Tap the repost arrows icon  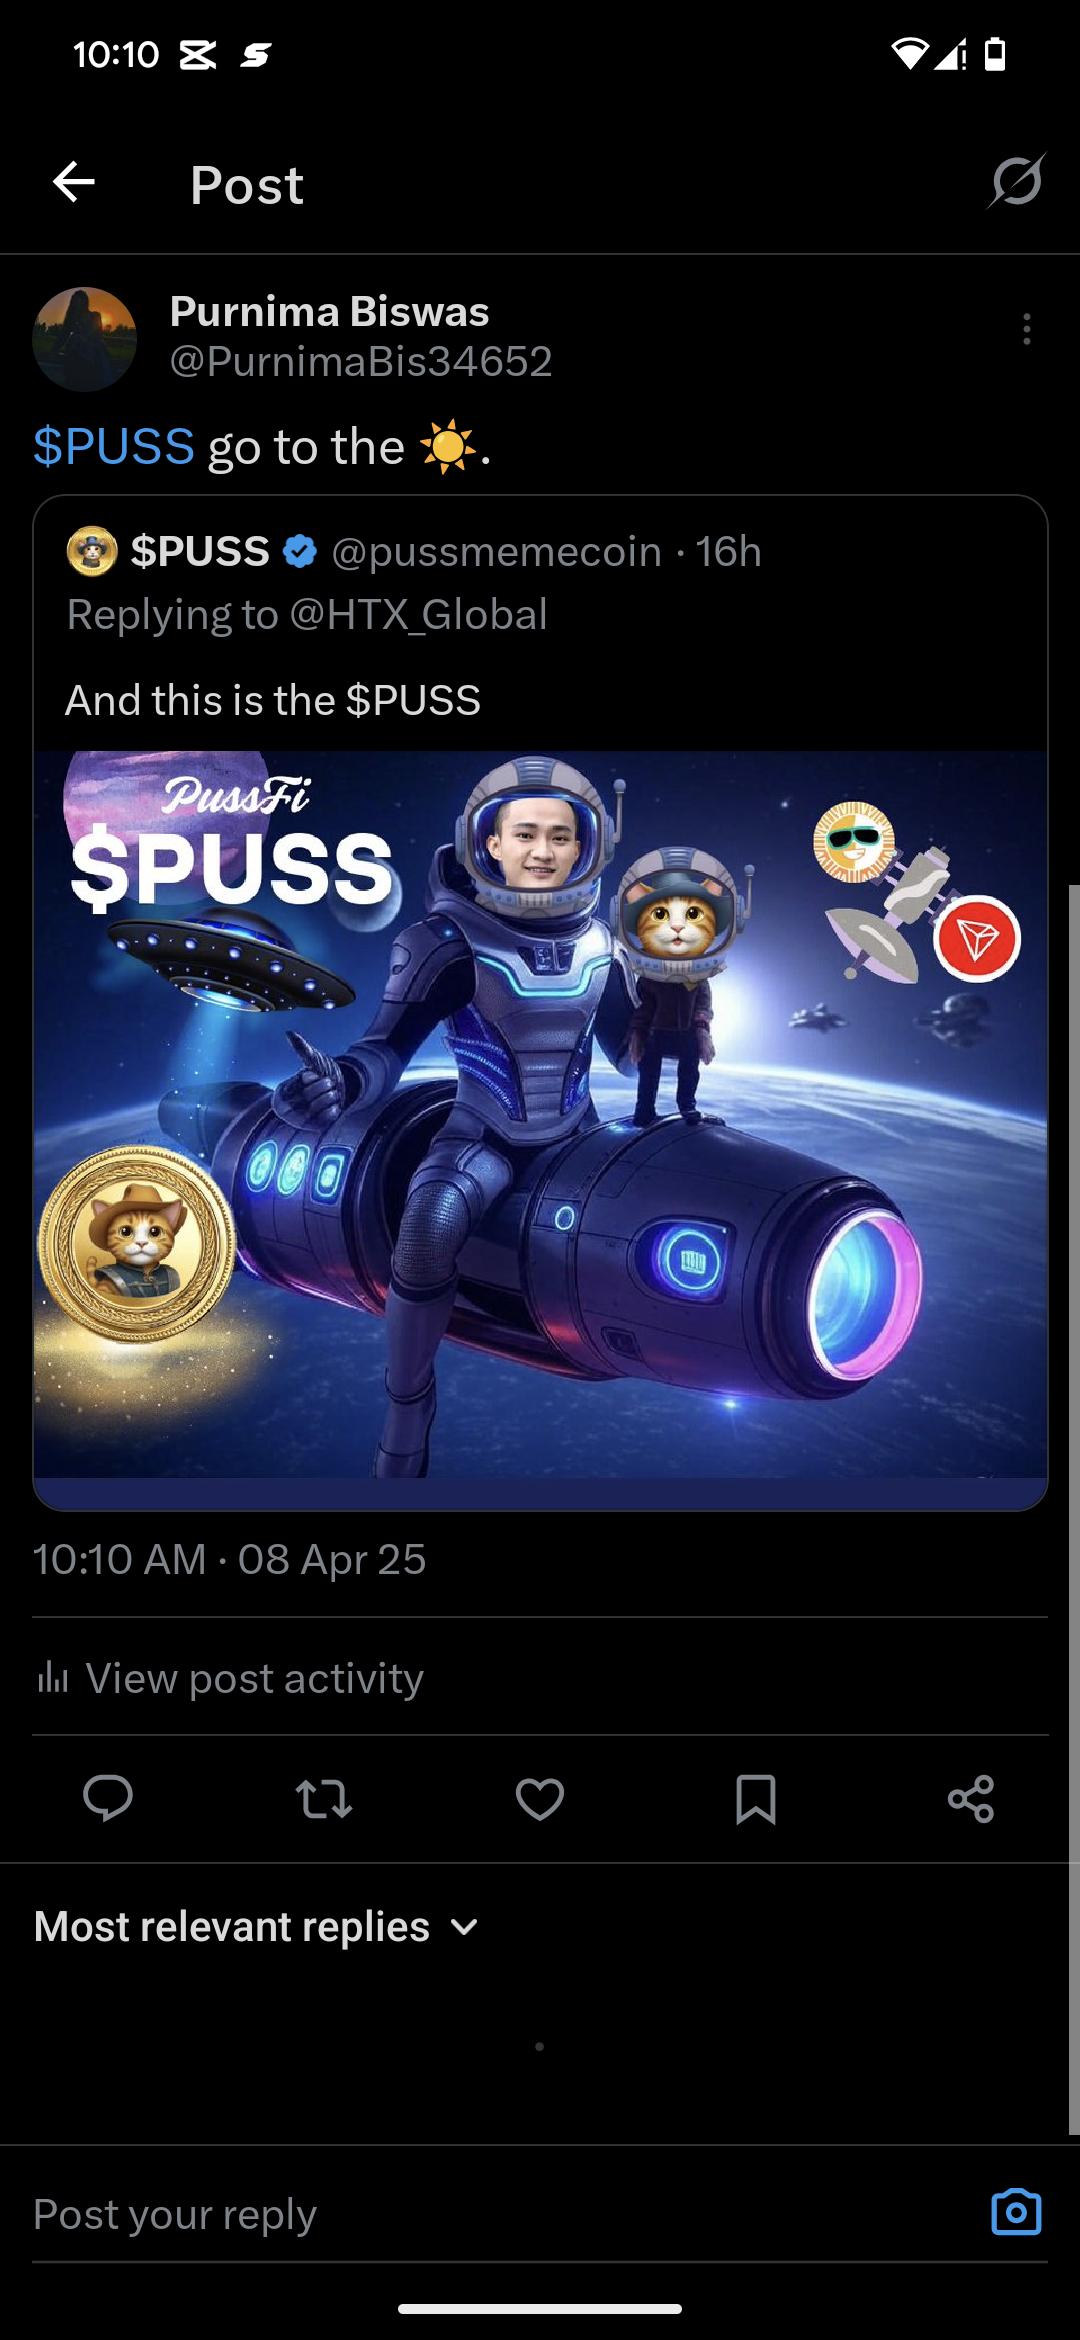pos(324,1799)
